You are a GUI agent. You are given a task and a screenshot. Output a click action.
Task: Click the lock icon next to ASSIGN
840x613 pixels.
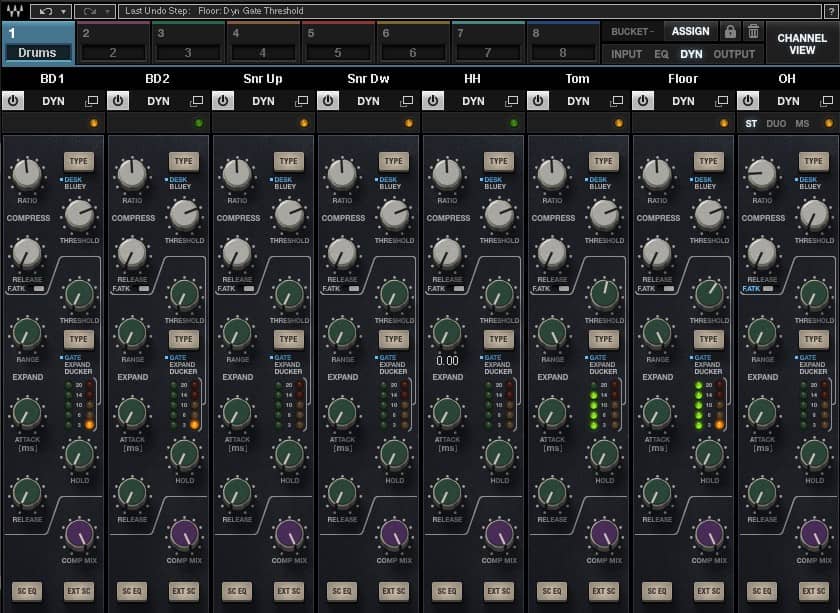731,31
